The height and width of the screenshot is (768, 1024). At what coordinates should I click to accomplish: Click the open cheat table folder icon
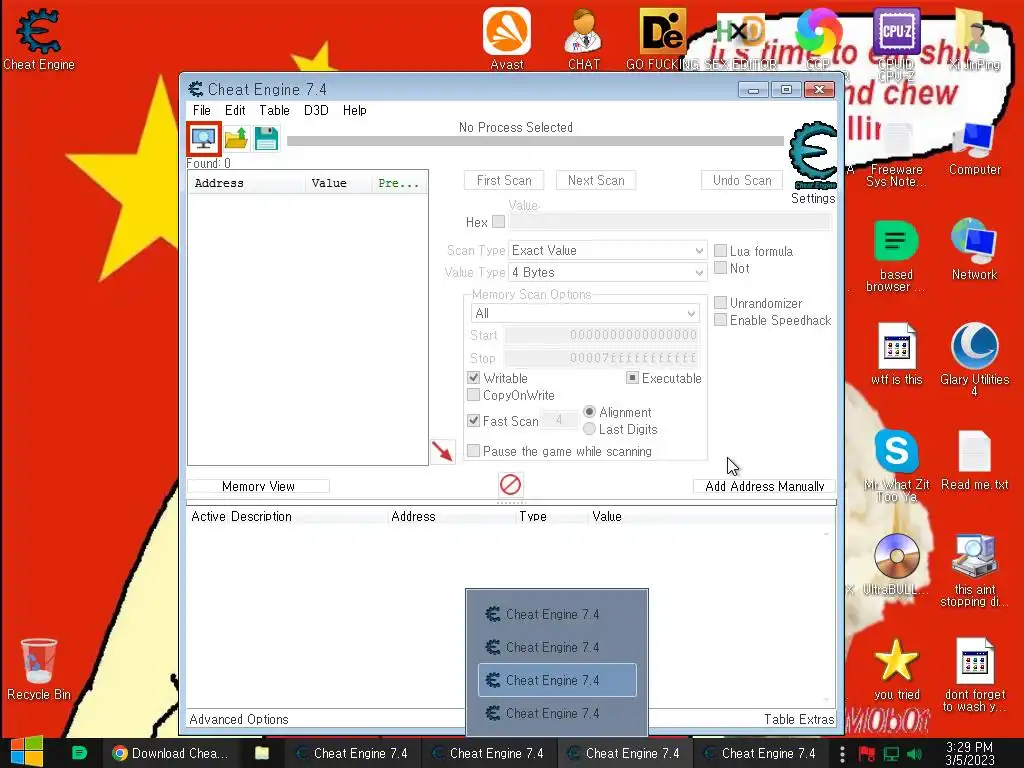[236, 138]
